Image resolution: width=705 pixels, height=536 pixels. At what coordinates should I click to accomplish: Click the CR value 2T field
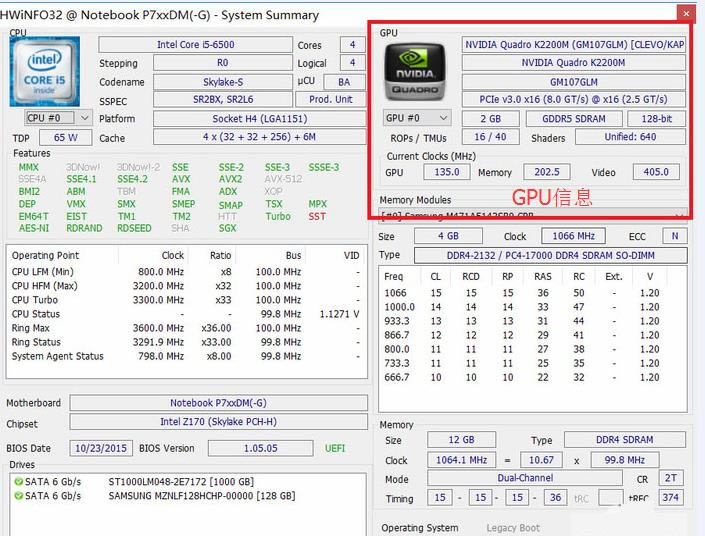[671, 478]
